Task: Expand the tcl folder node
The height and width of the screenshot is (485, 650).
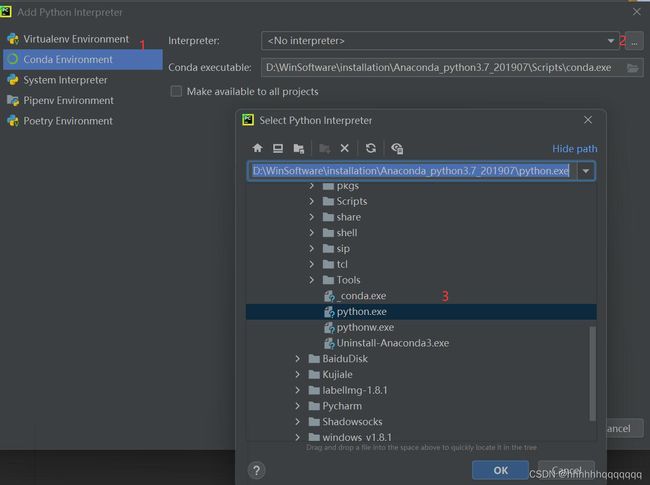Action: pos(311,264)
